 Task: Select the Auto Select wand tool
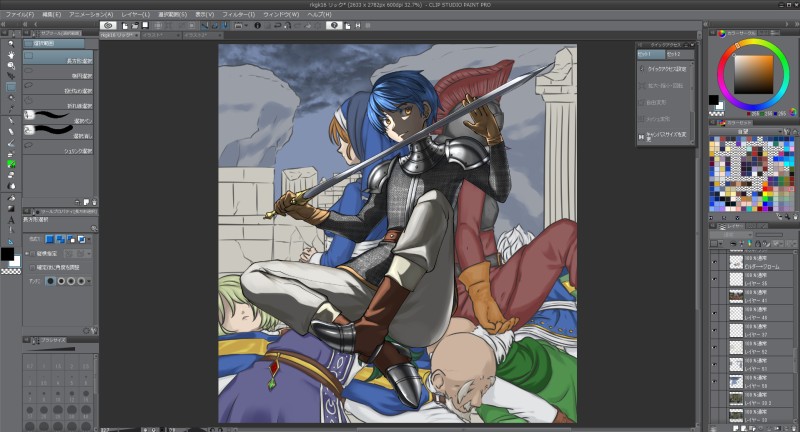coord(11,98)
